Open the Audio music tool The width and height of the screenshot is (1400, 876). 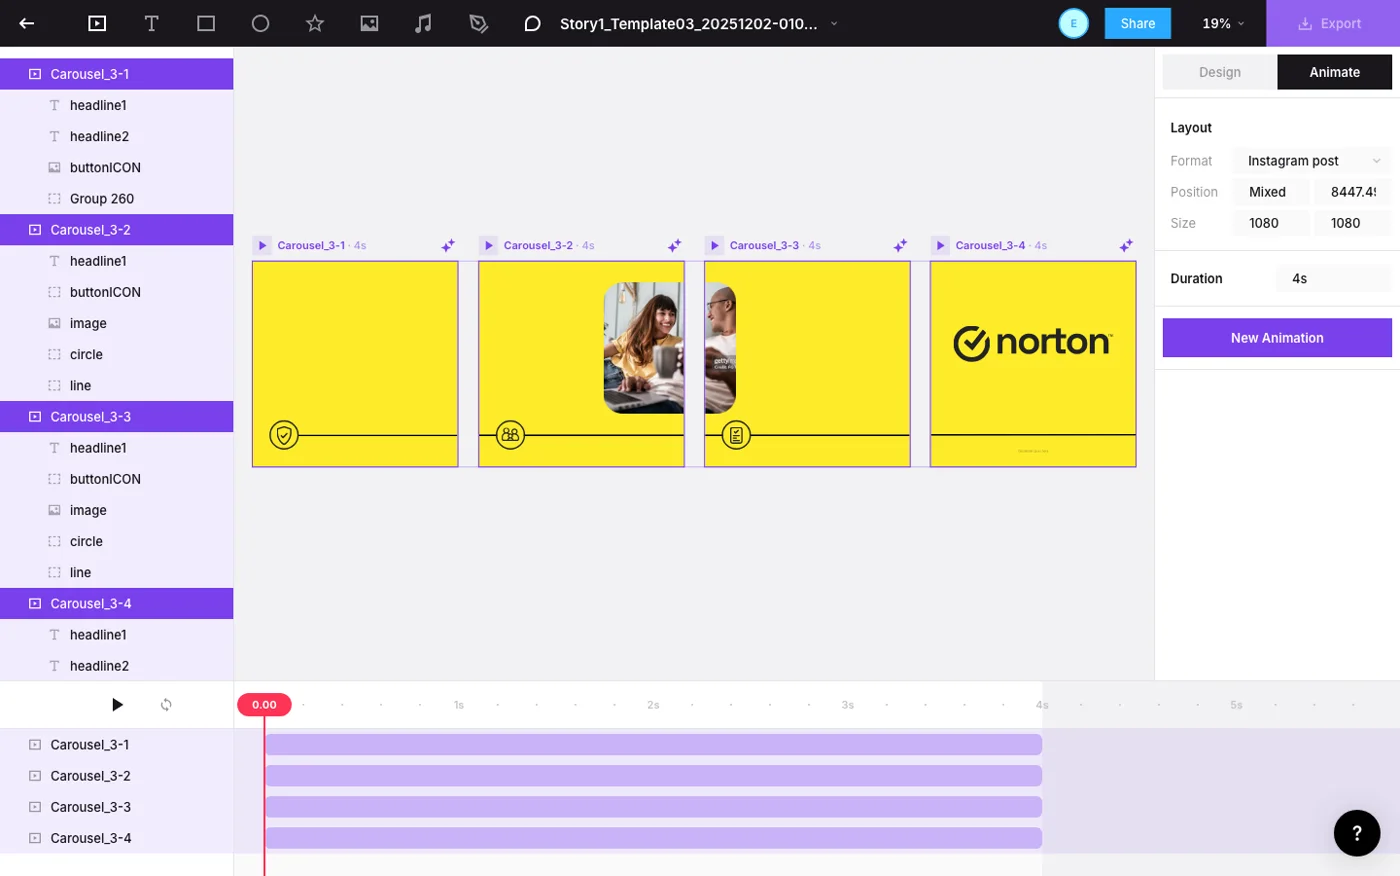(424, 23)
